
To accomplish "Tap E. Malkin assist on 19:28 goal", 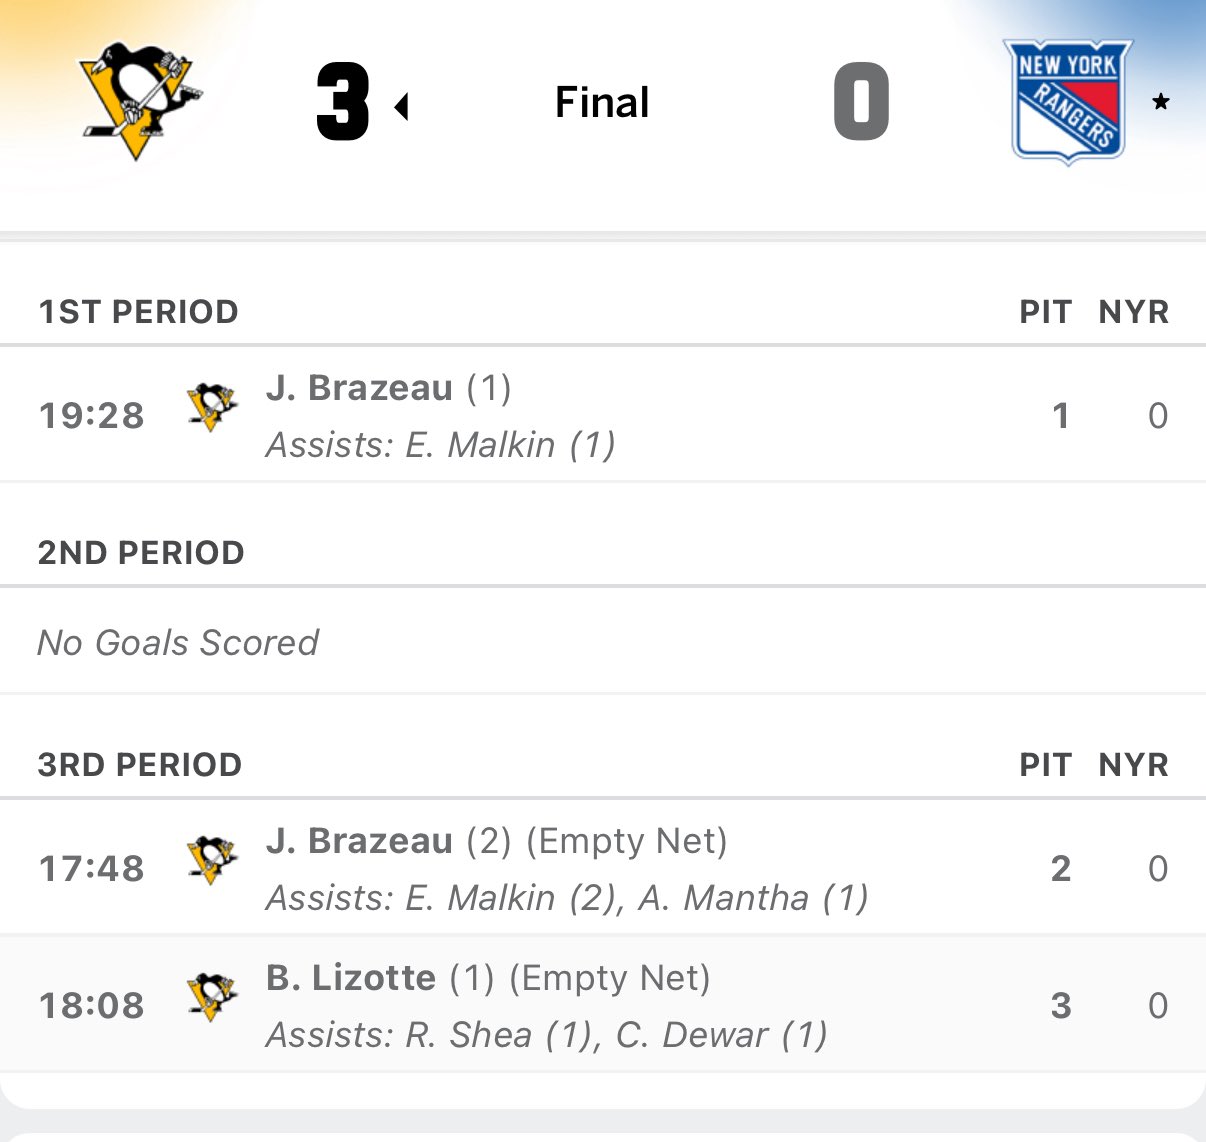I will click(480, 445).
